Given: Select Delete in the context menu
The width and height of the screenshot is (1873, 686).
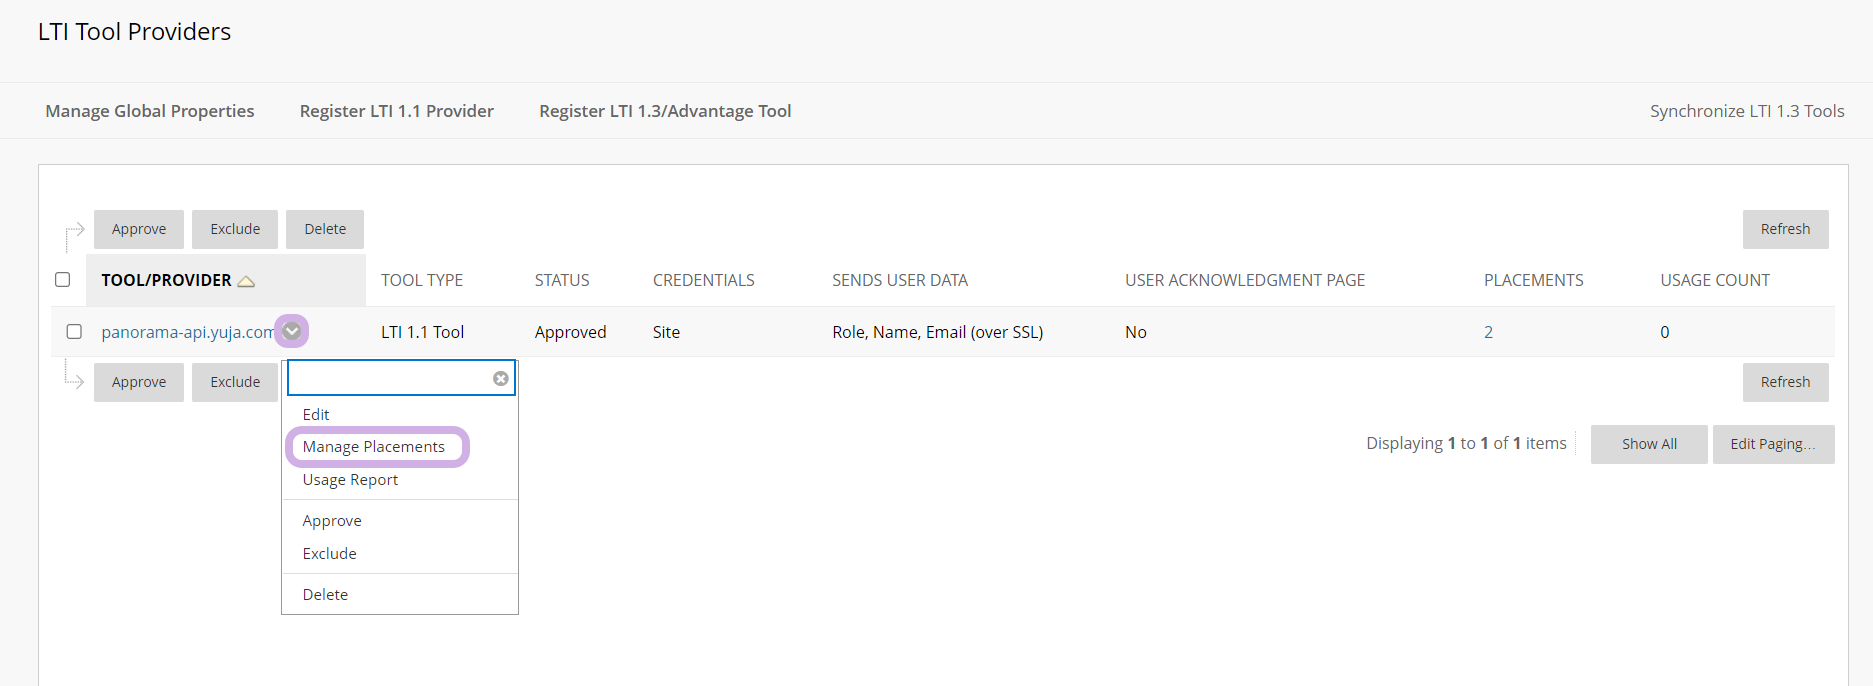Looking at the screenshot, I should pos(325,595).
